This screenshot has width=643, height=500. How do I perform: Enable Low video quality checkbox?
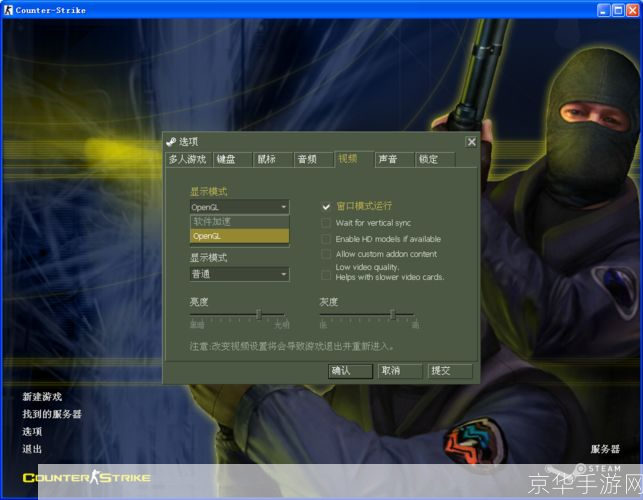click(326, 275)
